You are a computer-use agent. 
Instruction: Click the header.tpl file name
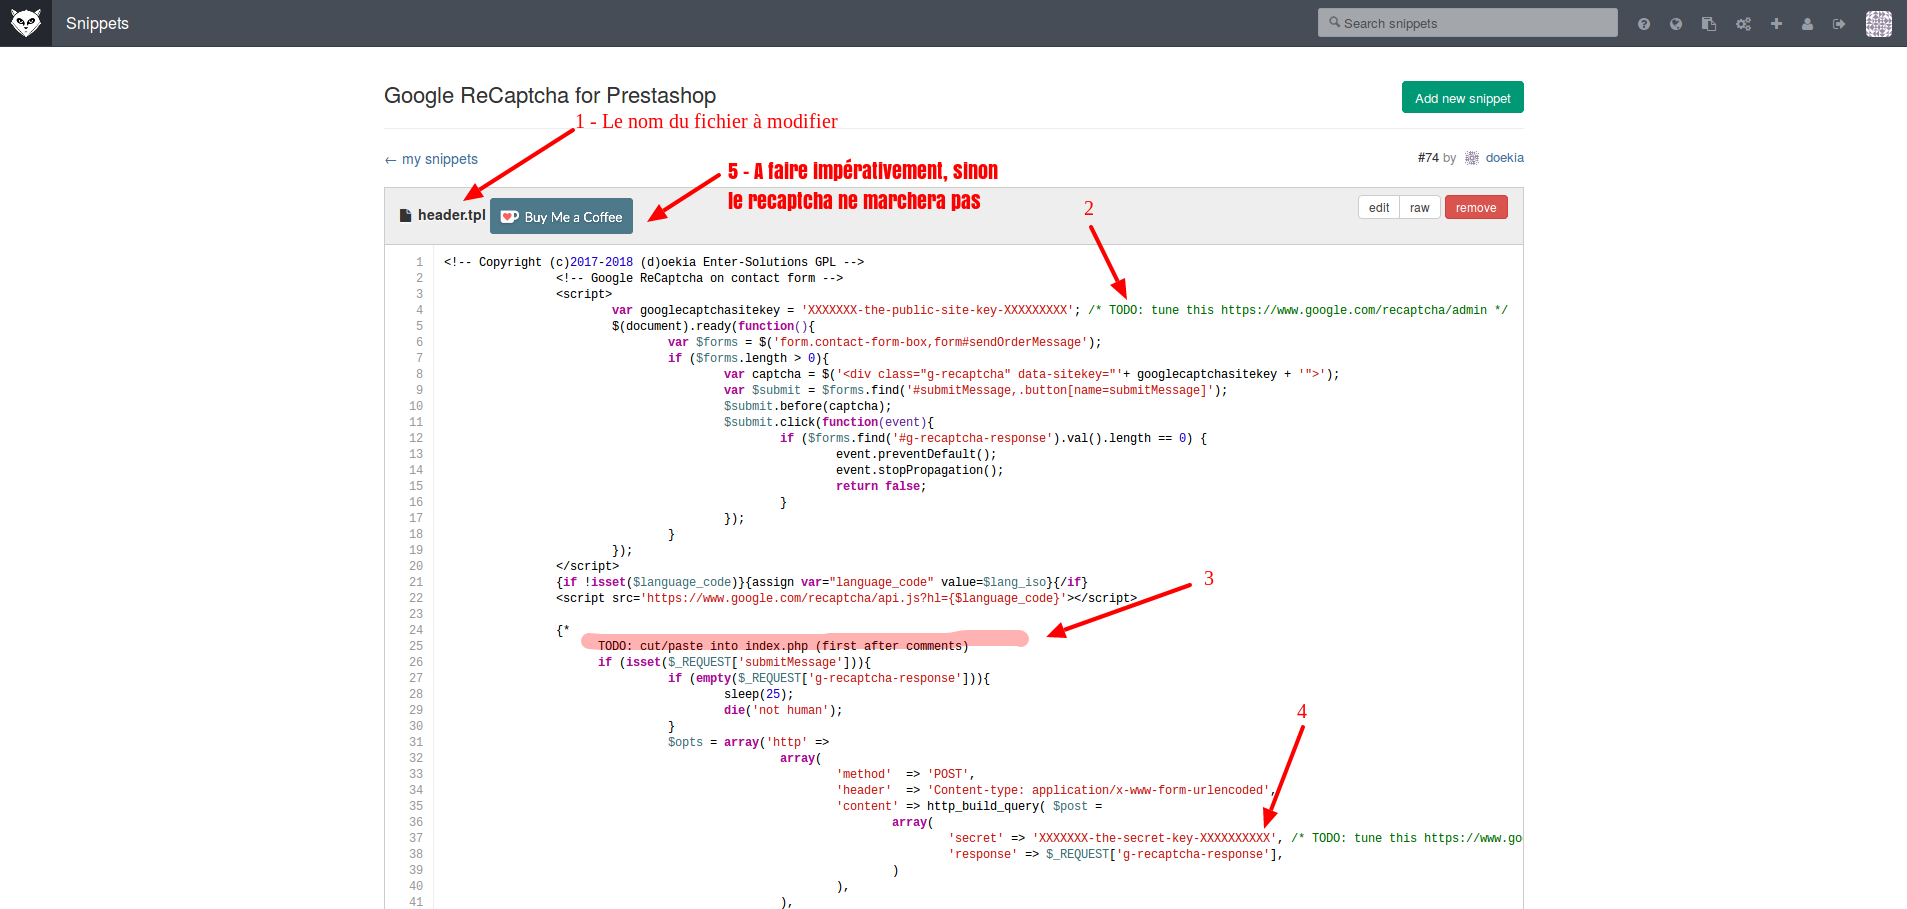[451, 215]
